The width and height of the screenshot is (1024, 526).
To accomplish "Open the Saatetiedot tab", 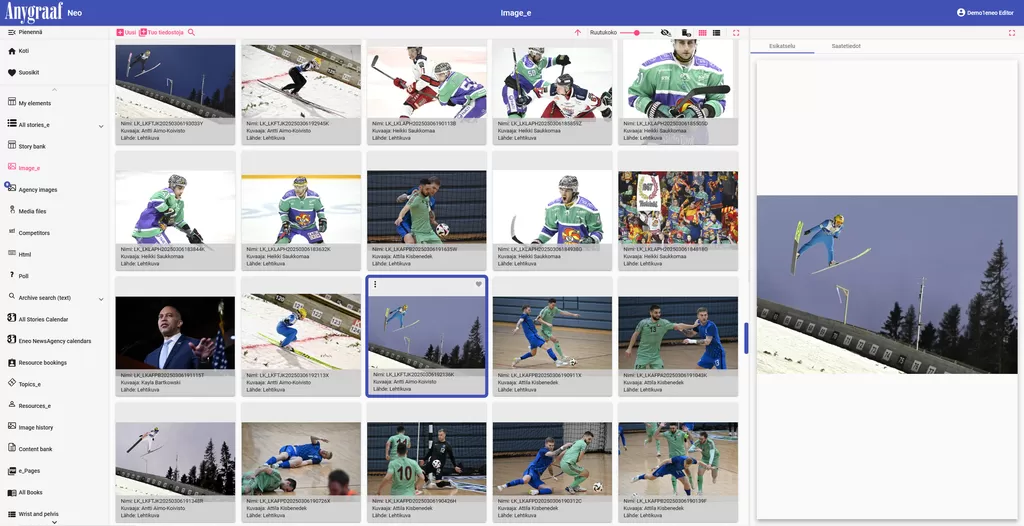I will (x=846, y=46).
